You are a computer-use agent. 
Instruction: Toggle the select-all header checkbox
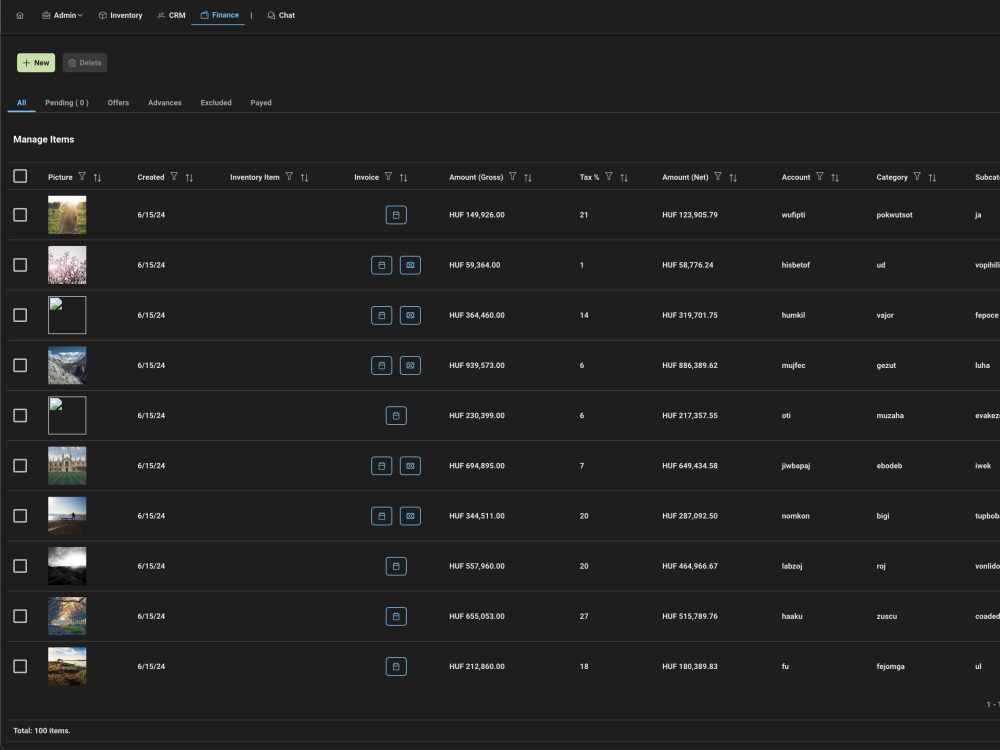click(x=20, y=176)
